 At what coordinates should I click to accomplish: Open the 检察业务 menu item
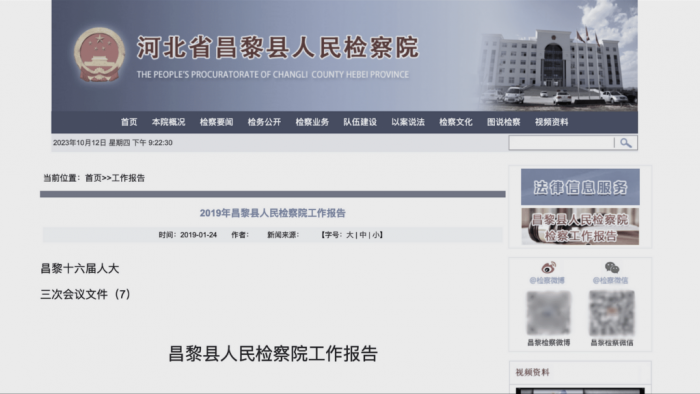(312, 122)
